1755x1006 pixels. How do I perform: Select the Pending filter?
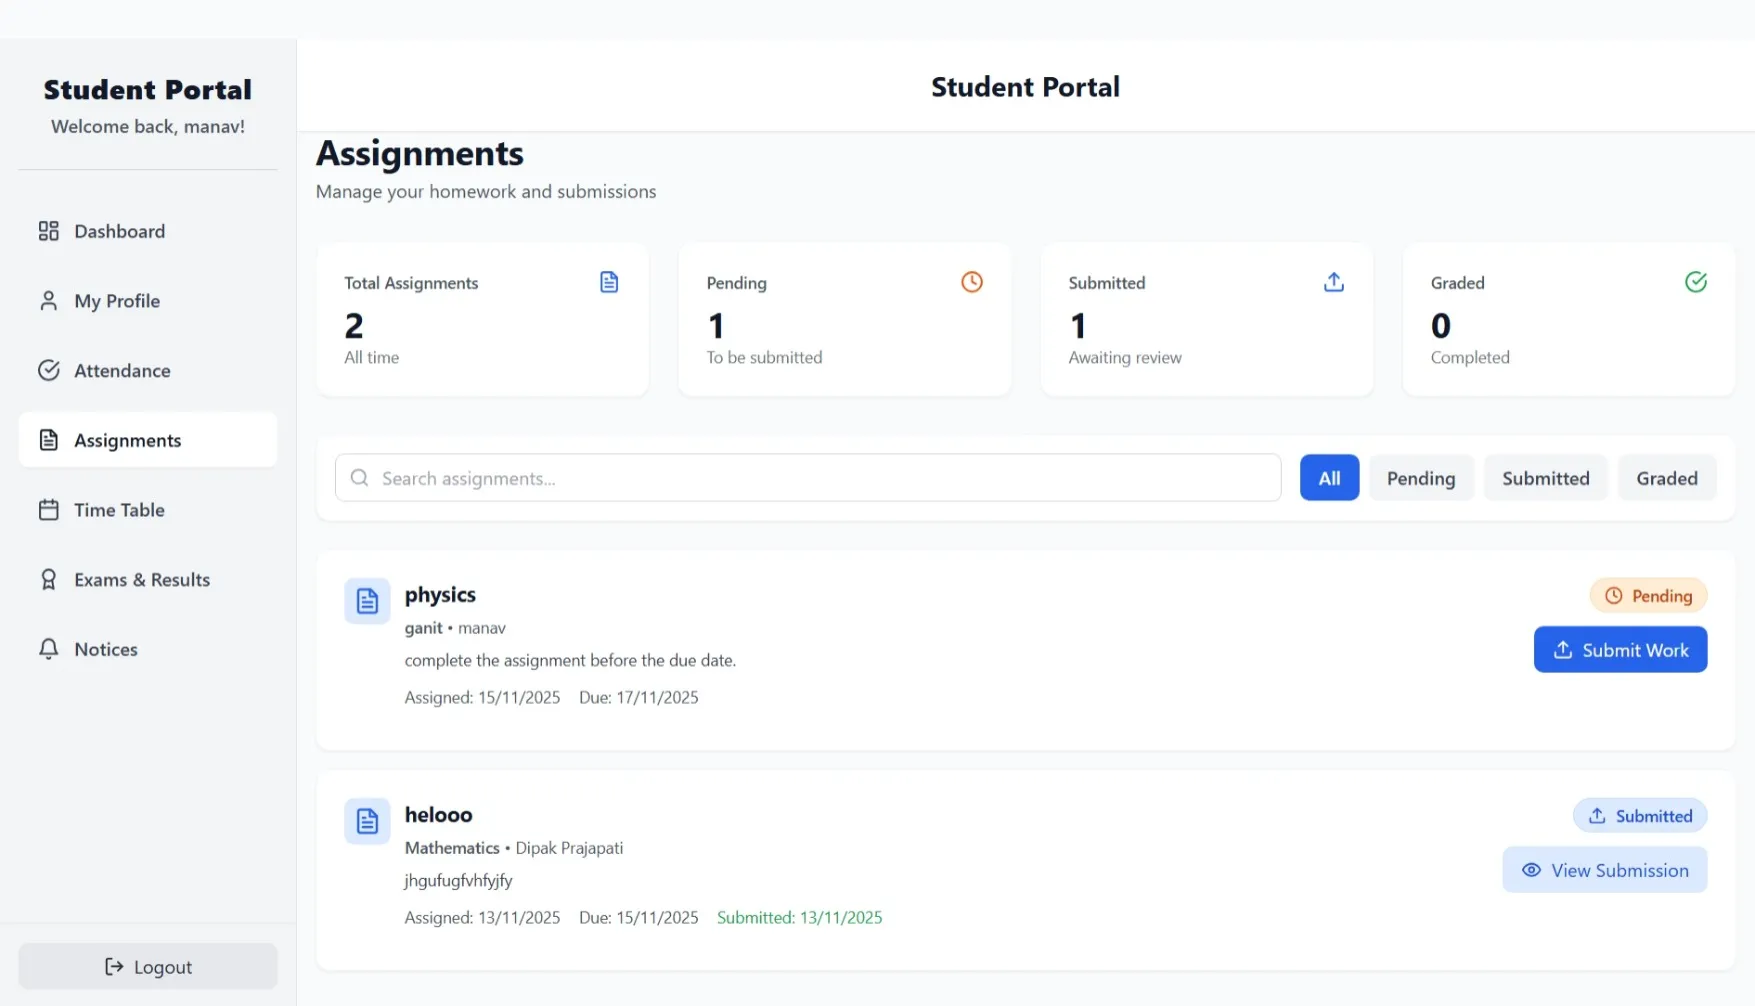tap(1421, 478)
